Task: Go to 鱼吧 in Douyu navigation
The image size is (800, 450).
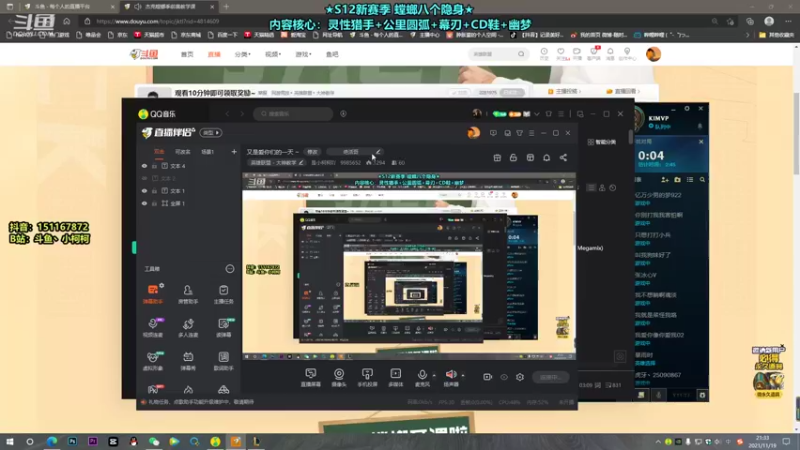Action: pos(332,54)
